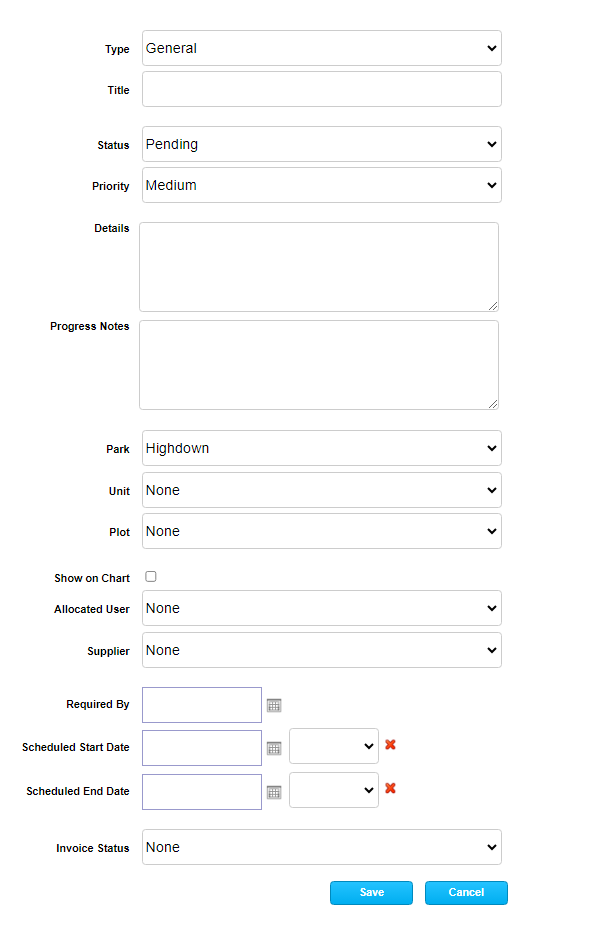Screen dimensions: 613x930
Task: Change Priority dropdown from Medium
Action: pos(321,185)
